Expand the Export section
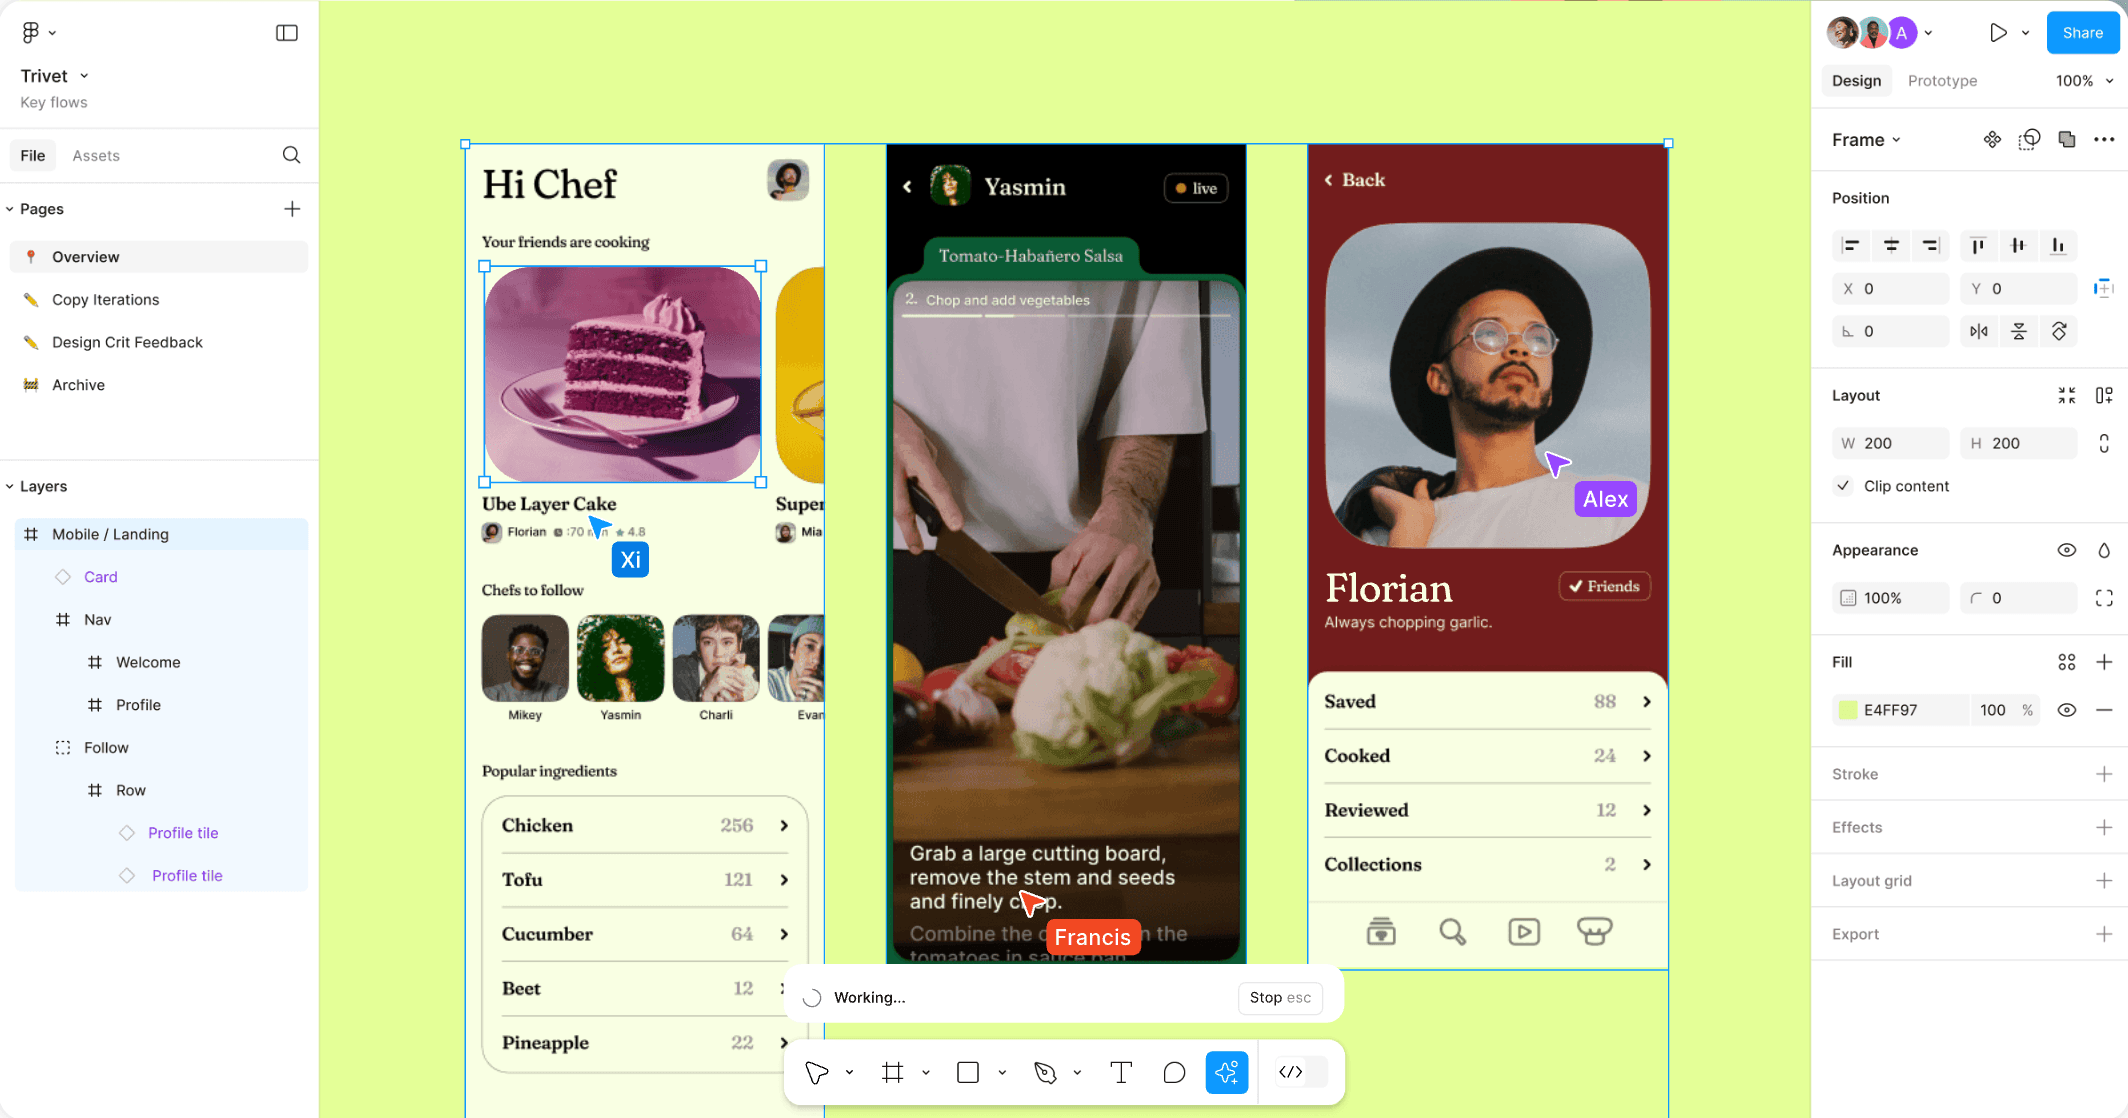Screen dimensions: 2128x1118 pos(2107,932)
